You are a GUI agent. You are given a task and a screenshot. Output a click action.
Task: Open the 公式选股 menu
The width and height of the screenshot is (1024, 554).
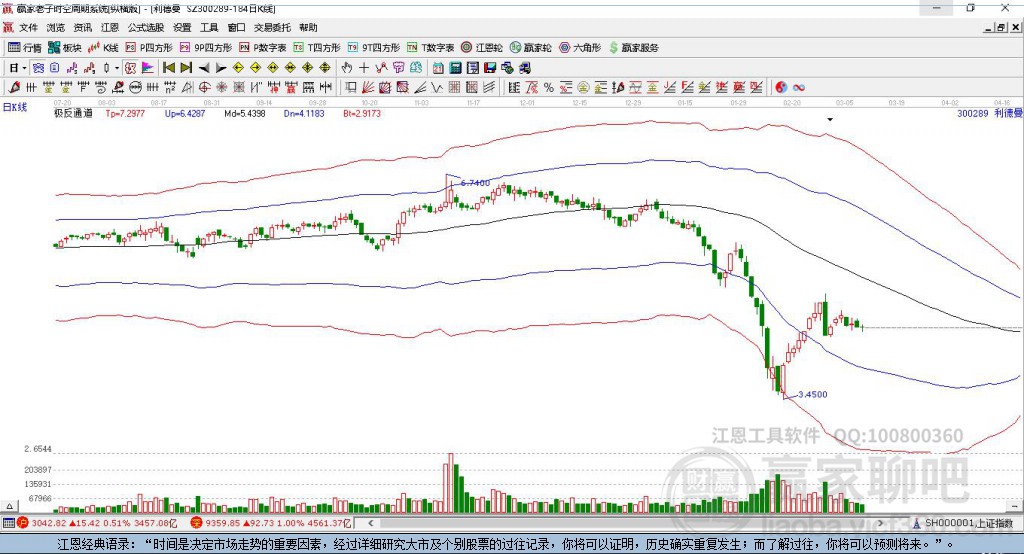[x=146, y=27]
